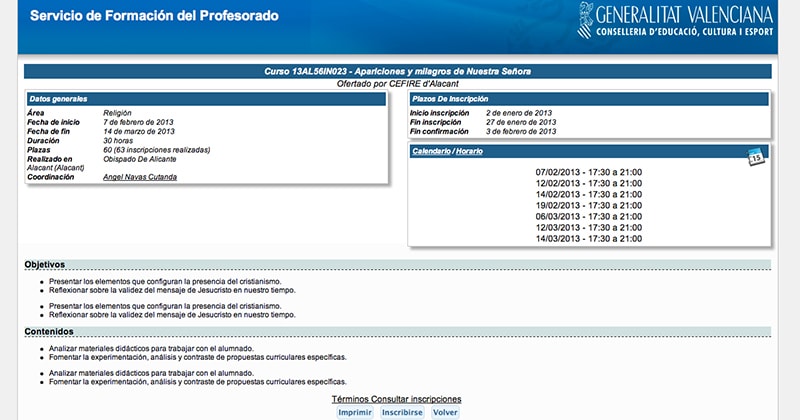Click the Curso 13AL56IN023 title bar
This screenshot has height=420, width=800.
tap(398, 72)
